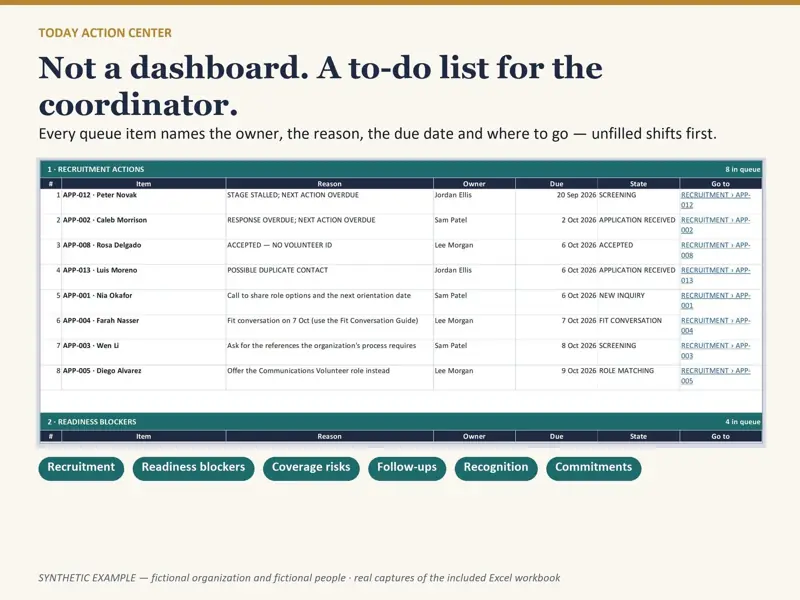This screenshot has height=600, width=800.
Task: Select the Readiness blockers pill button
Action: tap(193, 468)
